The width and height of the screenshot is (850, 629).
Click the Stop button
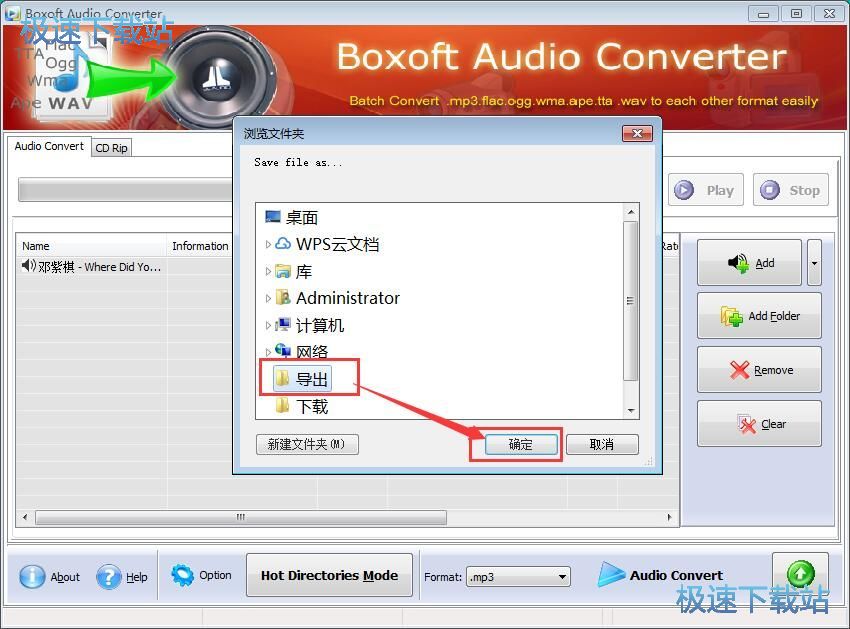click(x=790, y=190)
